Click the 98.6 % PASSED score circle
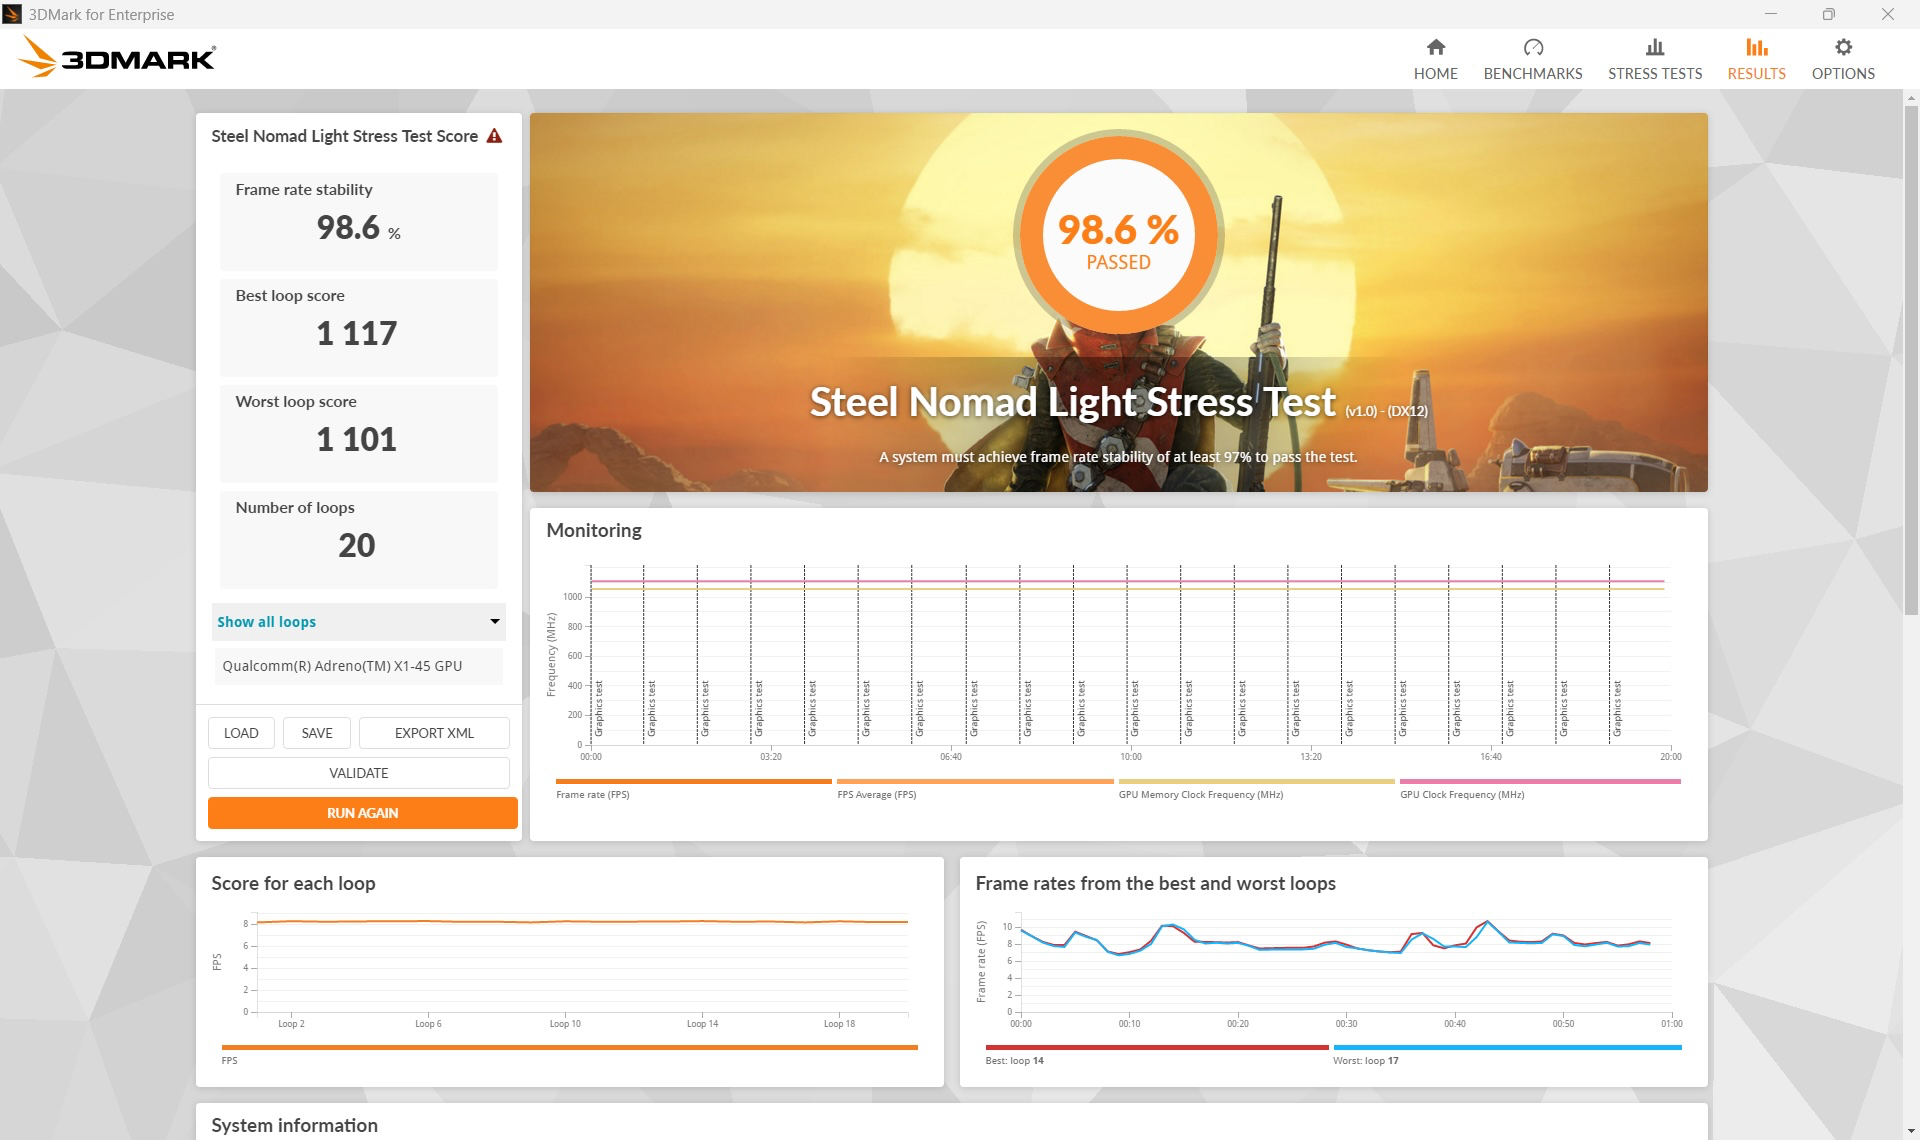Screen dimensions: 1920x1140 tap(1118, 233)
